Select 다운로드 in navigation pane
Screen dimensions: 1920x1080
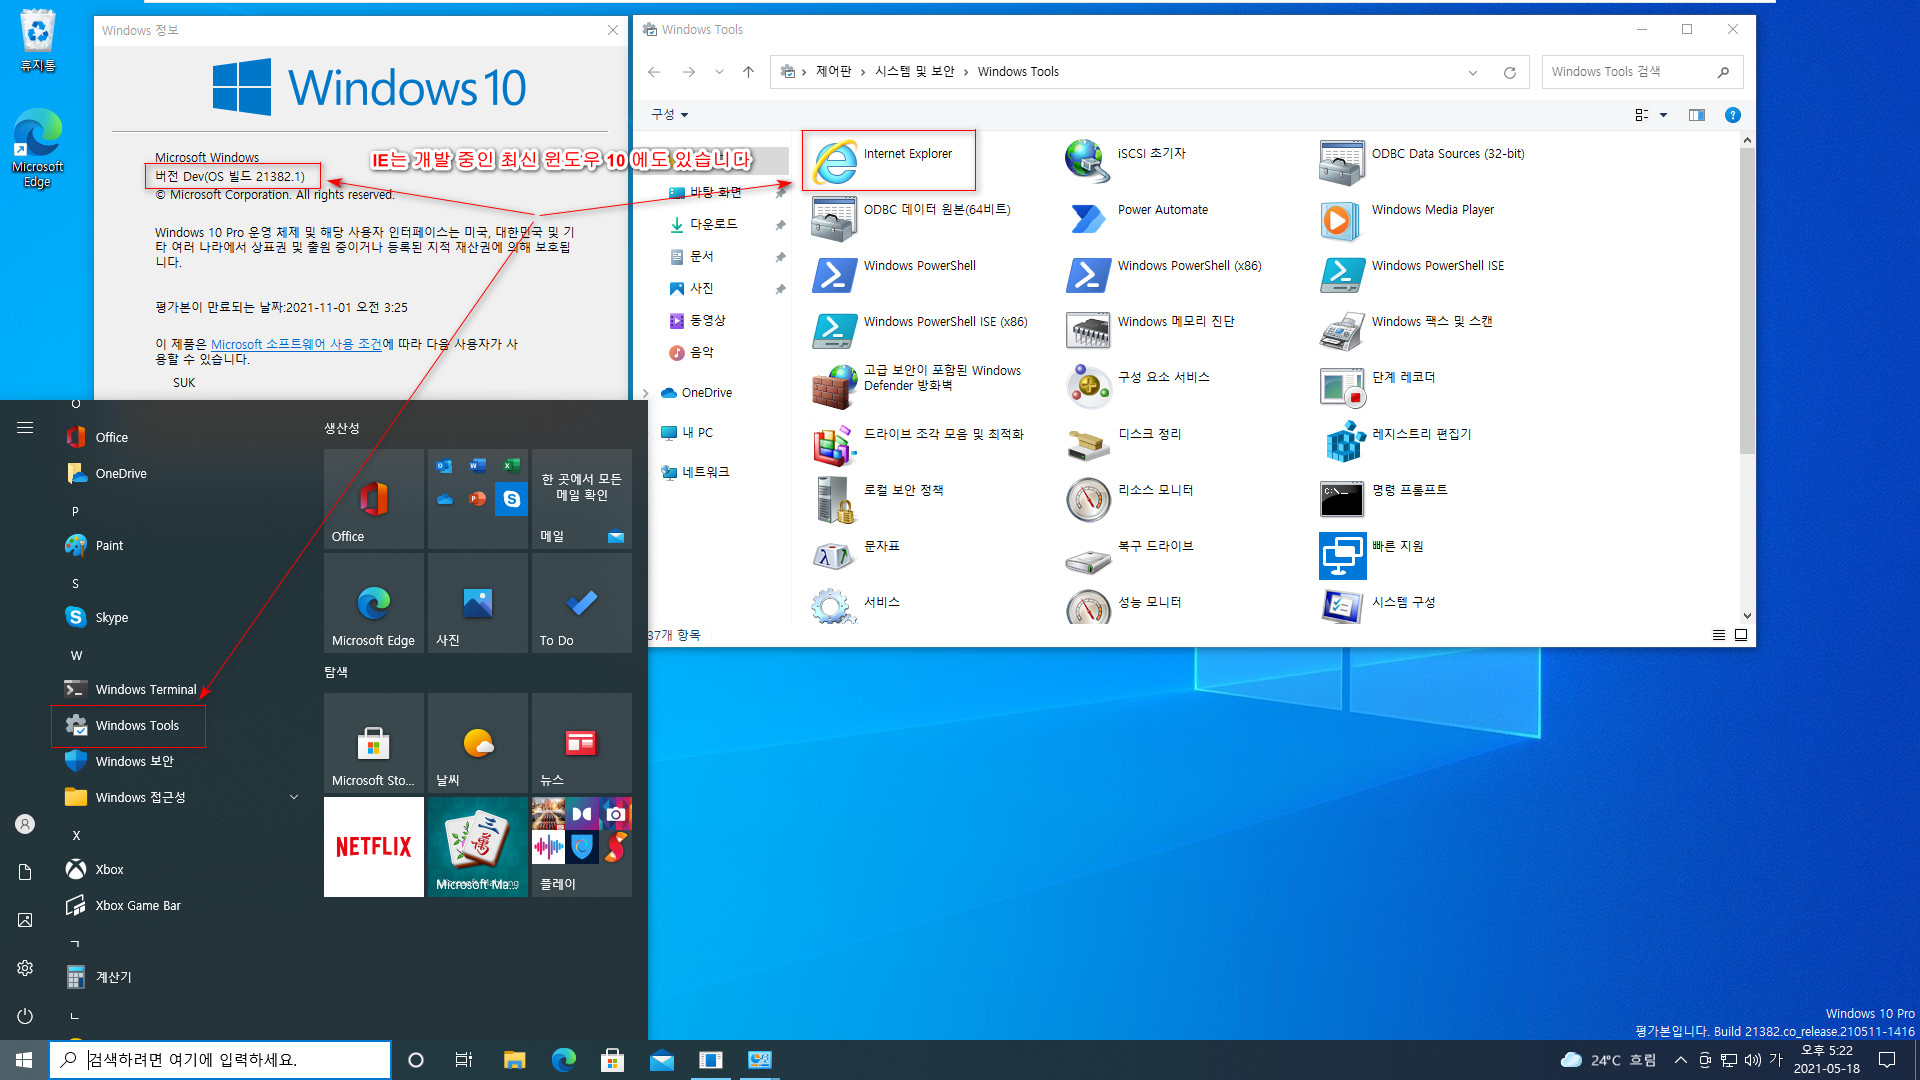[x=714, y=224]
